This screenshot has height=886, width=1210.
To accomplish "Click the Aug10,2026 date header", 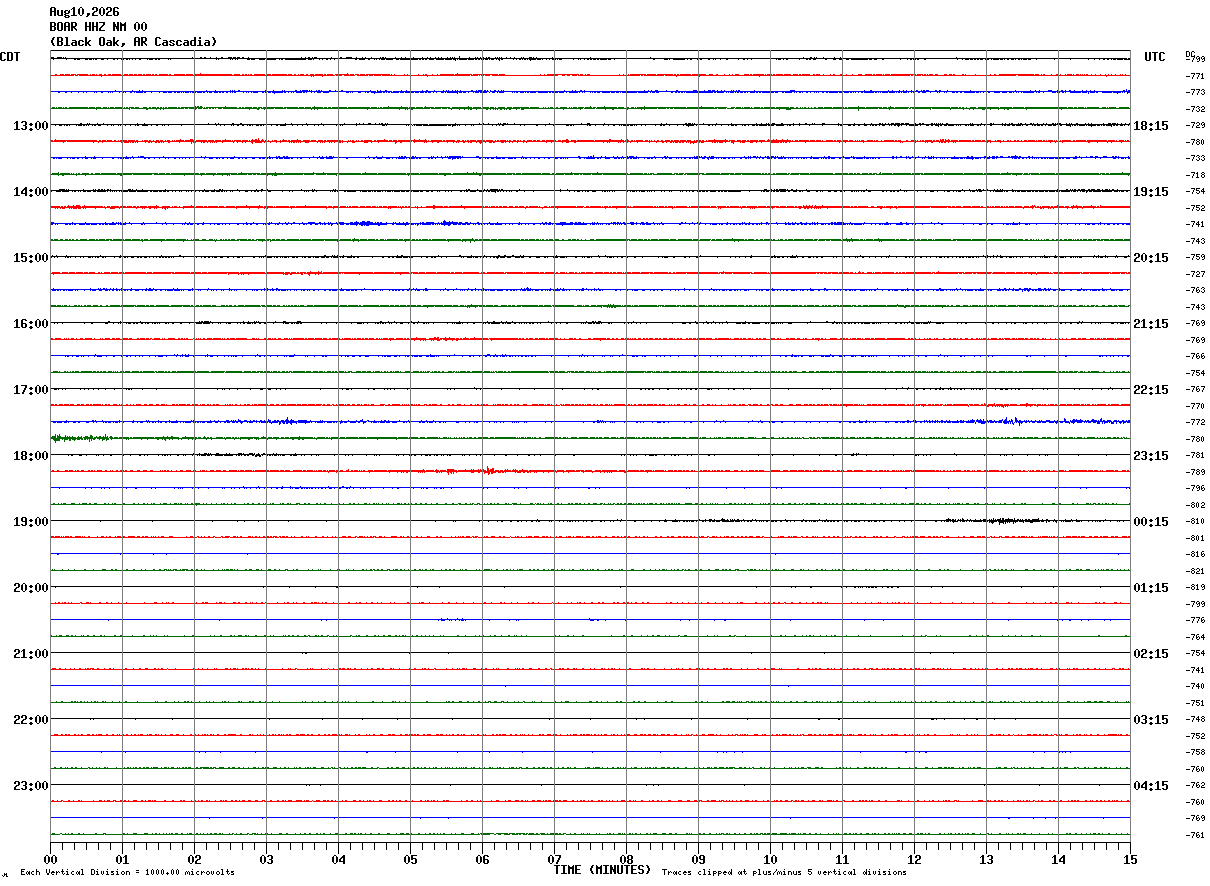I will [84, 12].
